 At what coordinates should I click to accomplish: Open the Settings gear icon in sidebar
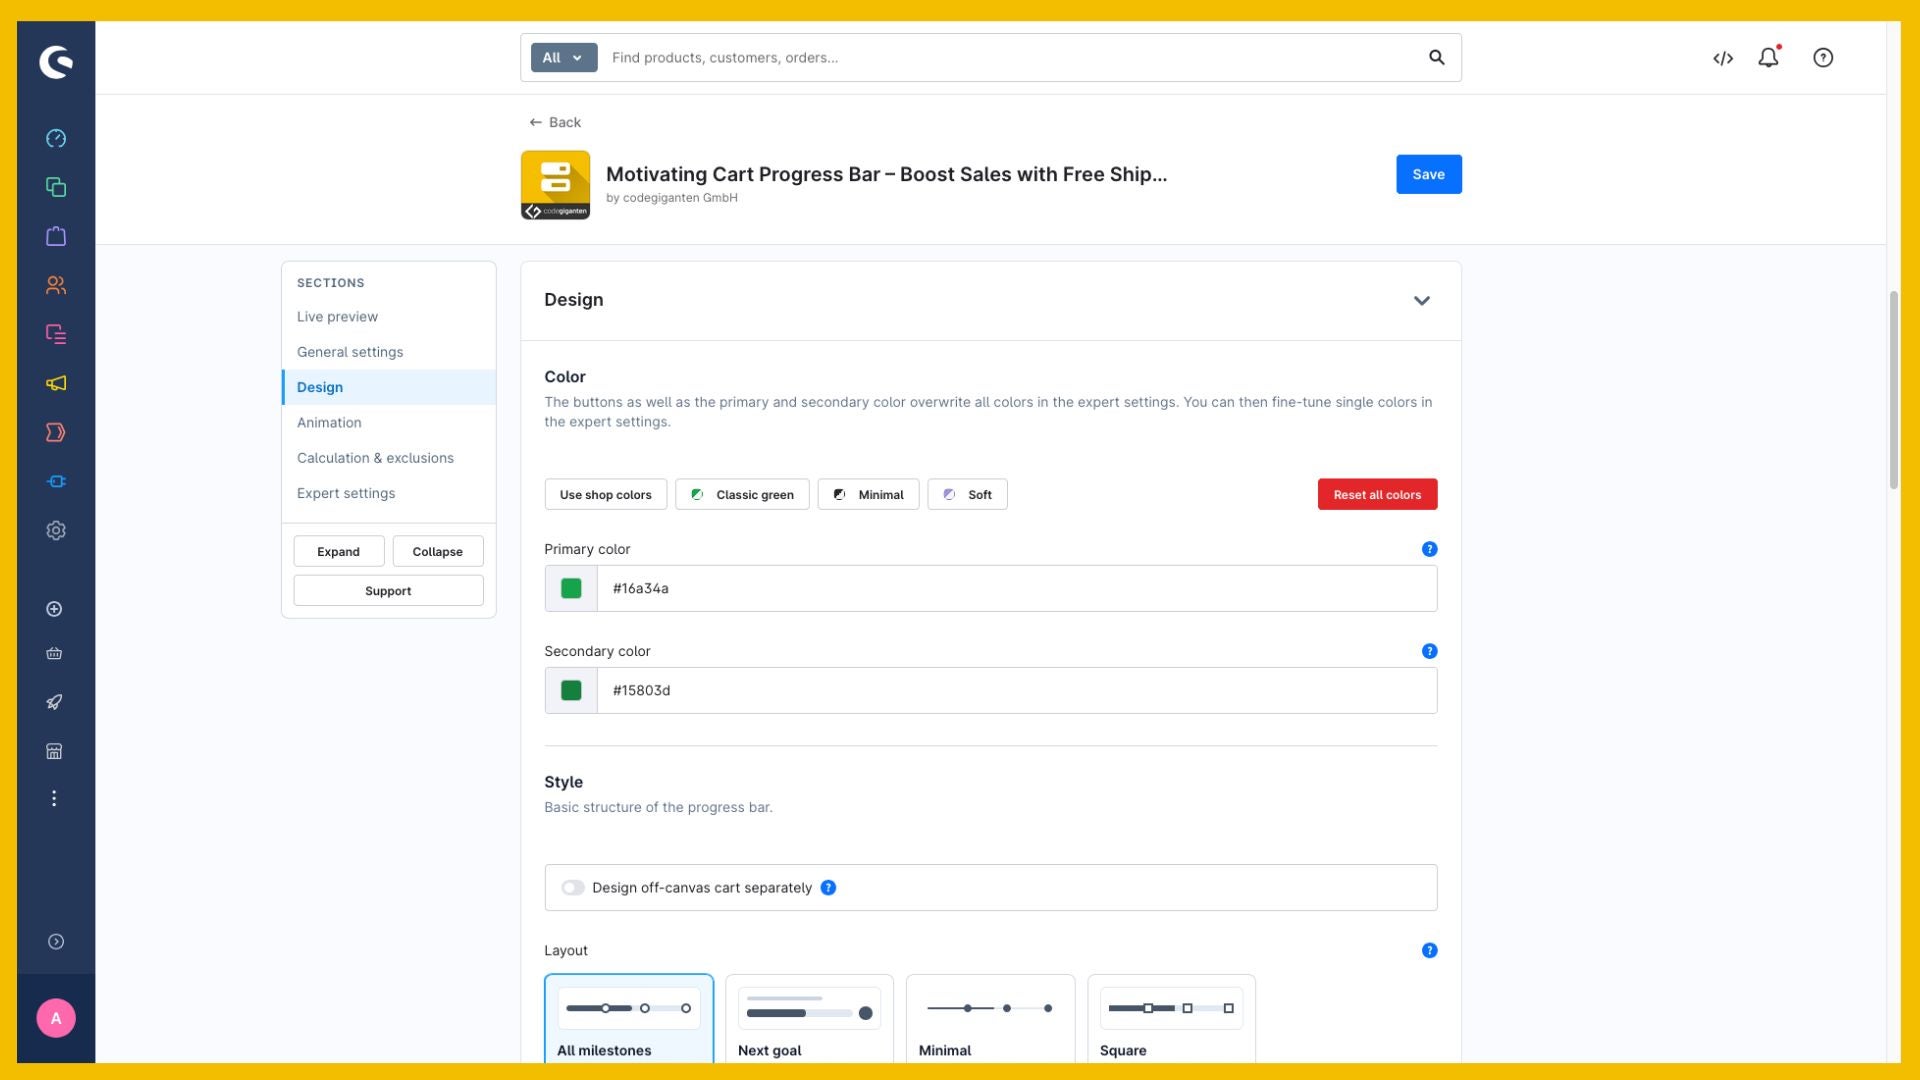coord(56,530)
